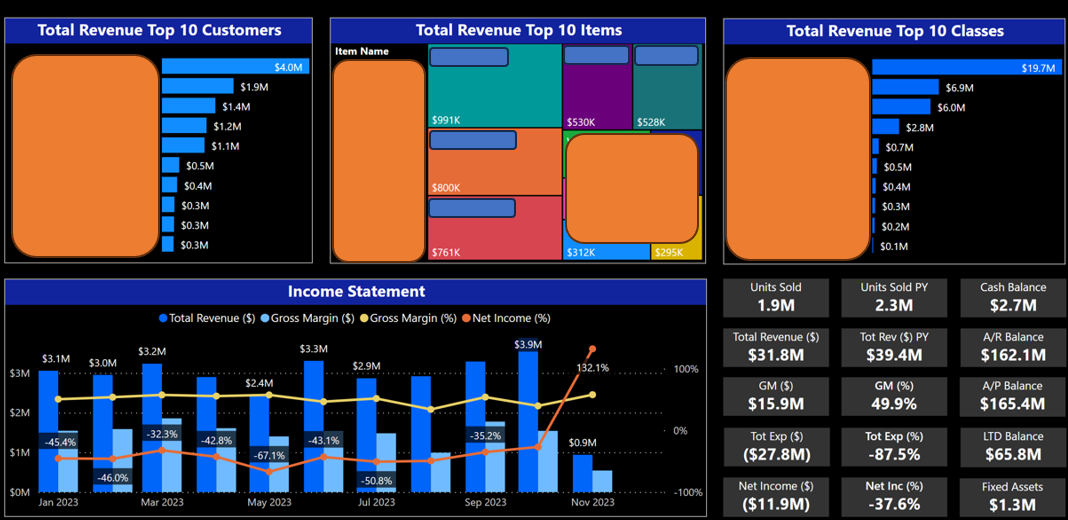Click the Gross Margin ($) legend marker
This screenshot has width=1068, height=520.
[x=265, y=318]
